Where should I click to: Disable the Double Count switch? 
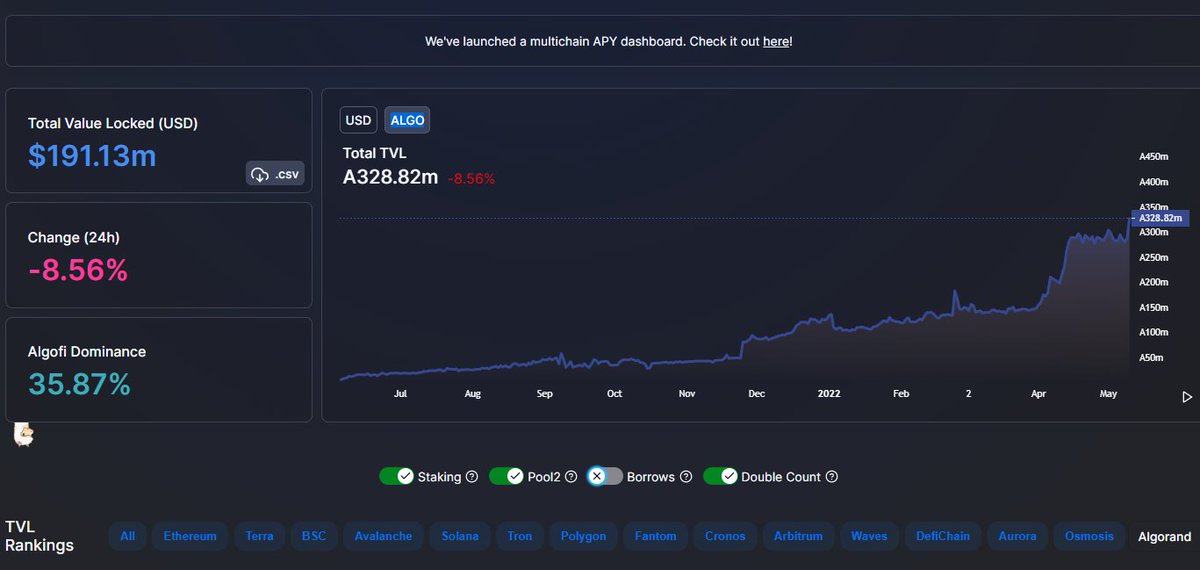[x=720, y=476]
